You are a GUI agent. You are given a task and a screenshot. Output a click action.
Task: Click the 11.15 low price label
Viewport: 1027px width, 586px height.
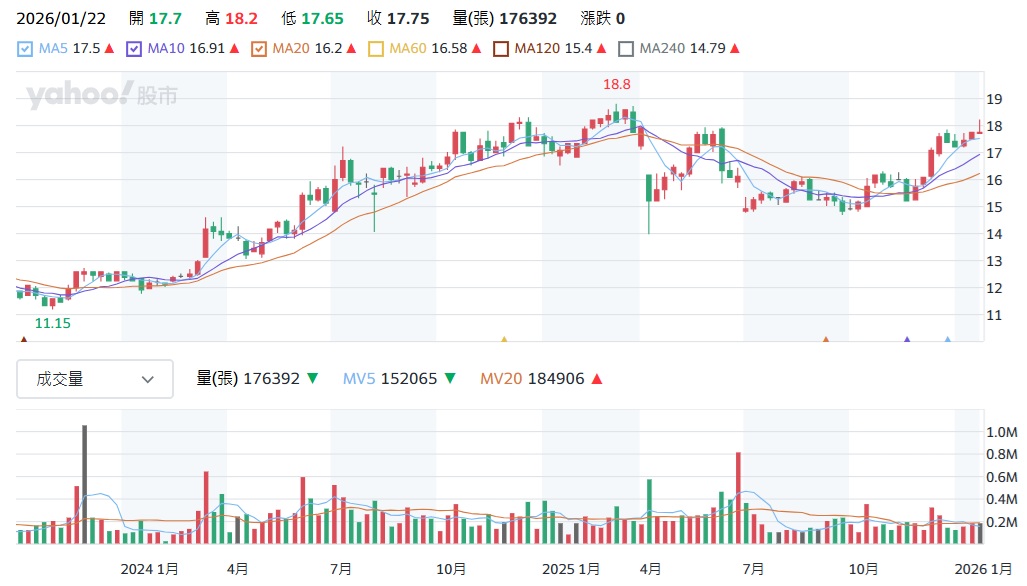click(51, 323)
